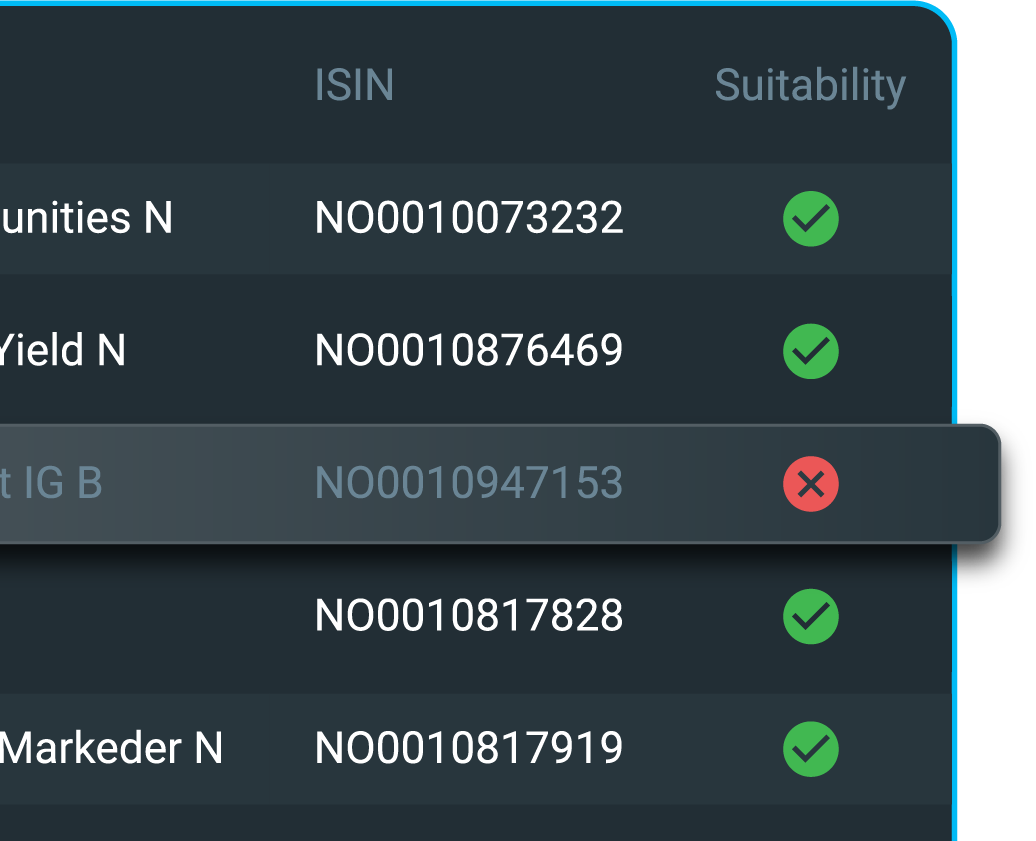Click the Suitability column header
Viewport: 1036px width, 841px height.
[810, 87]
